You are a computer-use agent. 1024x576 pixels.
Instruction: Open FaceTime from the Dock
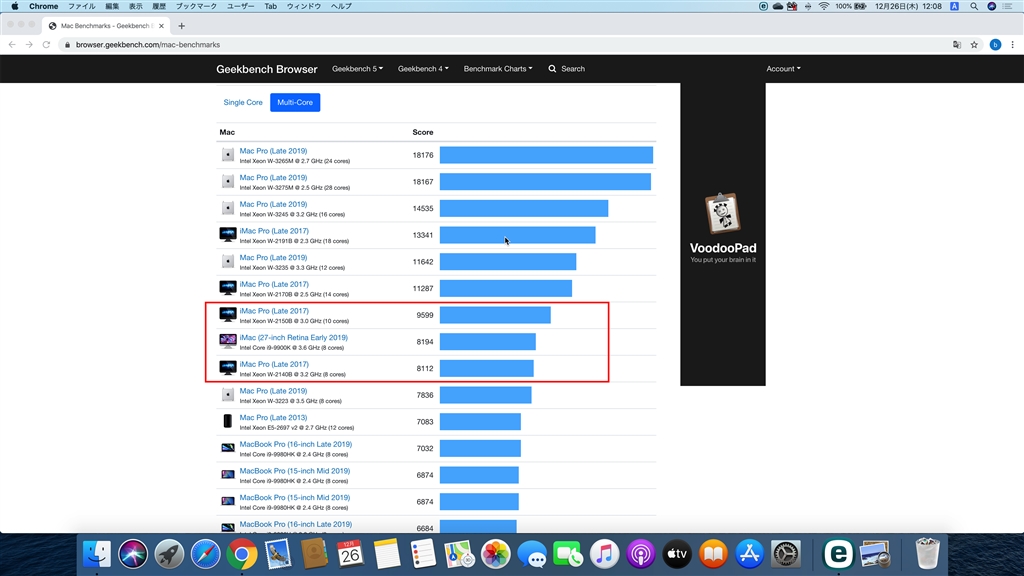tap(568, 554)
